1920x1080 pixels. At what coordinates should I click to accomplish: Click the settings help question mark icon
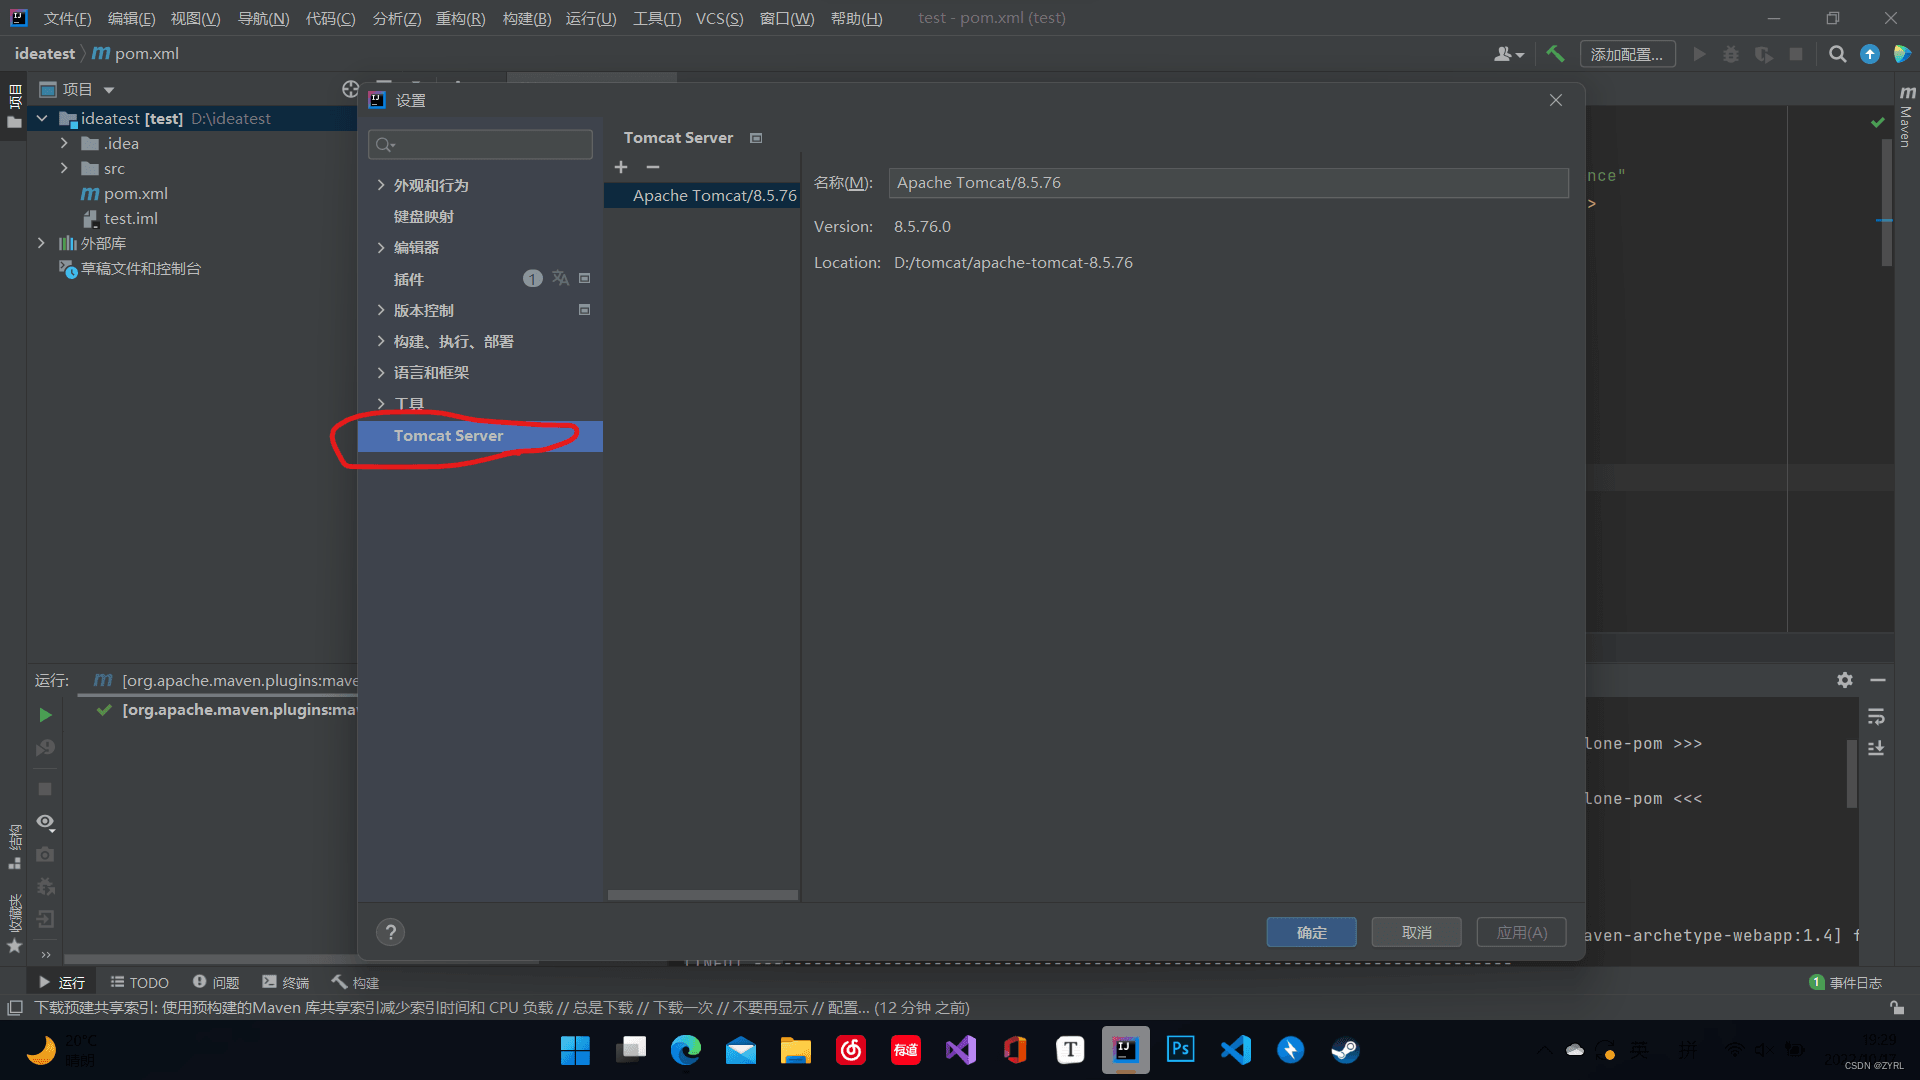point(390,932)
